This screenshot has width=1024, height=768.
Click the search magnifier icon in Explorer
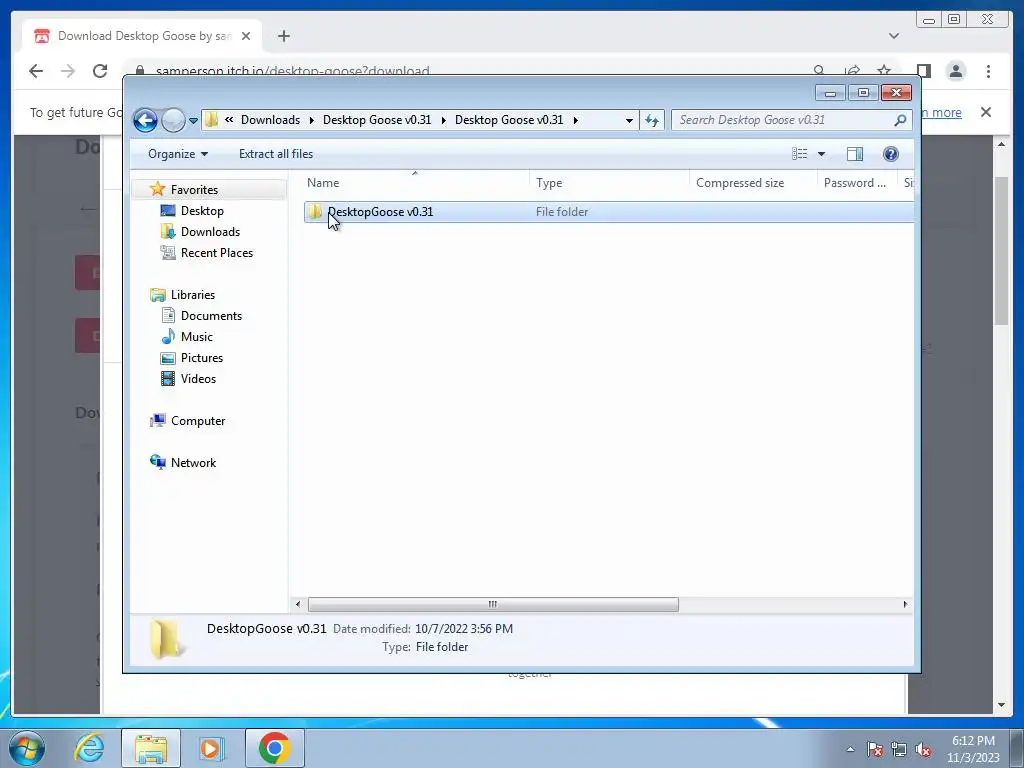[x=901, y=120]
